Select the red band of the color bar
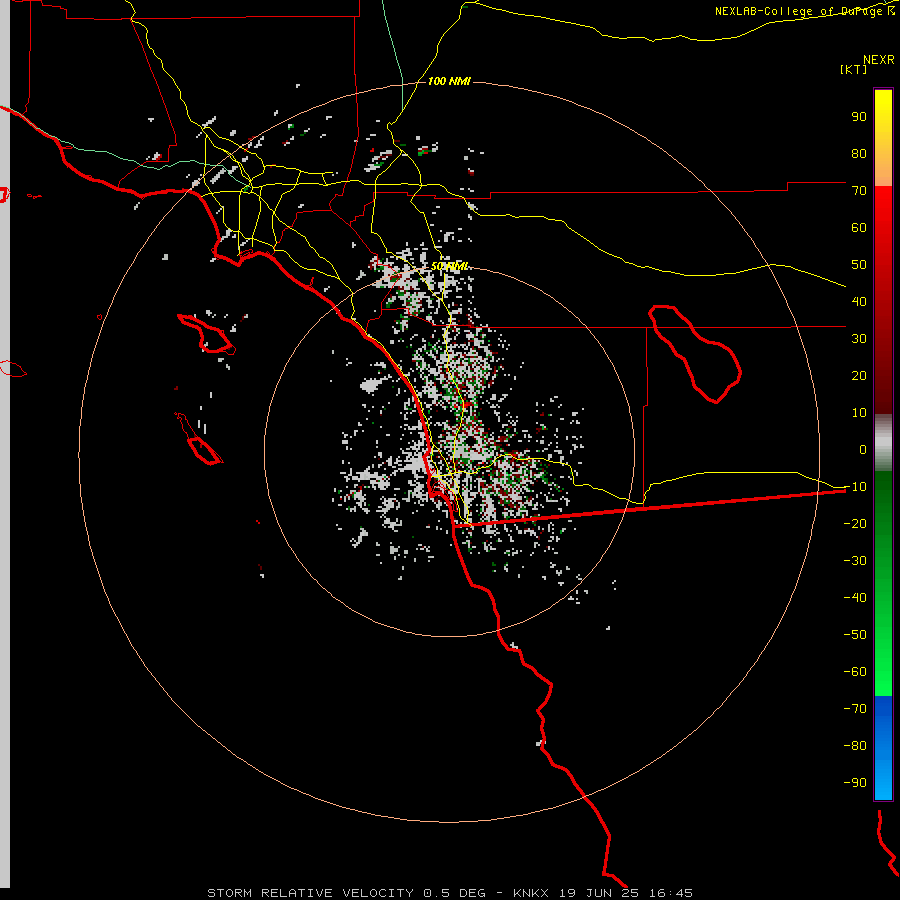900x900 pixels. tap(883, 300)
